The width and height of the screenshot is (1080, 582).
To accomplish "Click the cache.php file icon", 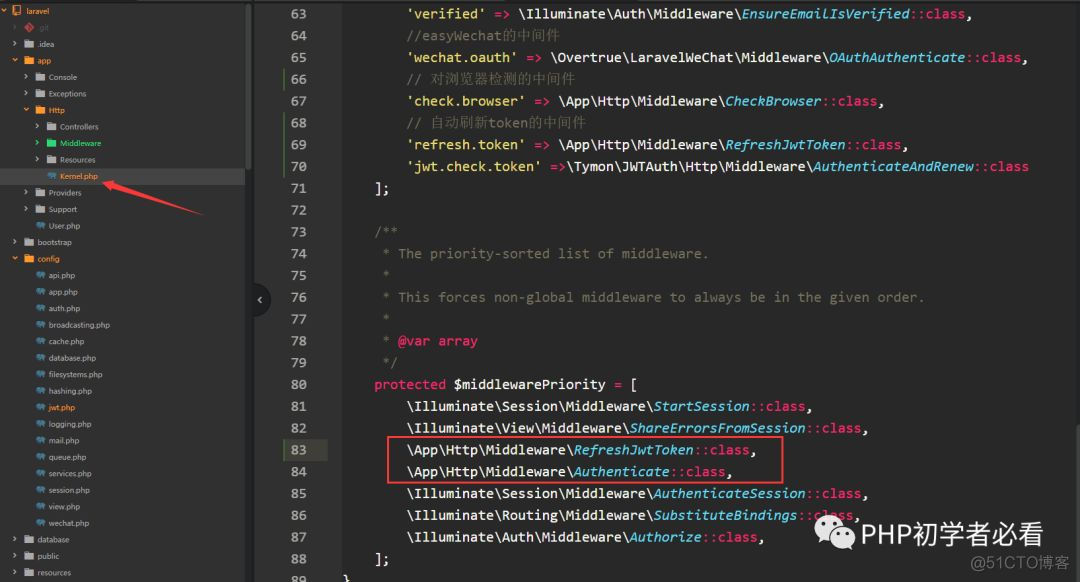I will 41,341.
